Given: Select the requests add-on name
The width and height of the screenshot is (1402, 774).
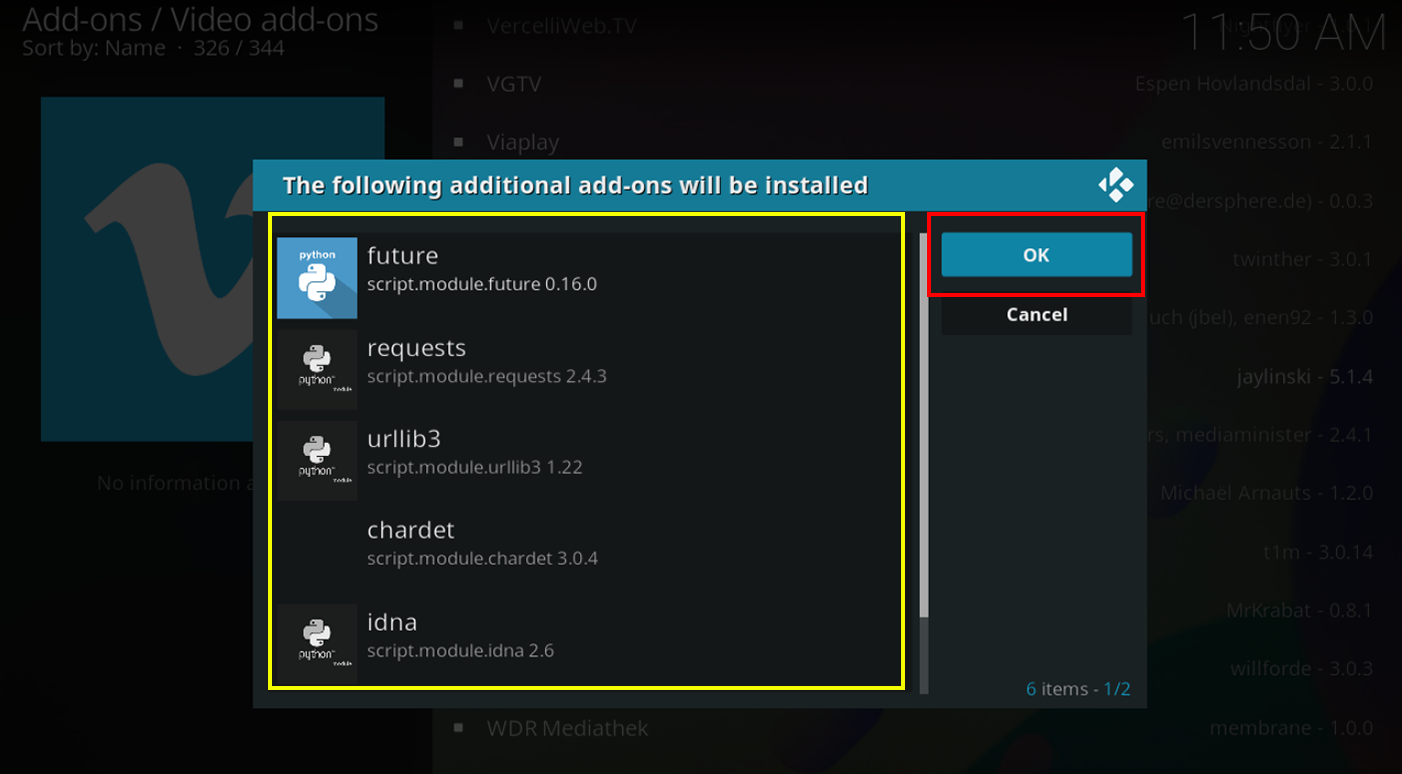Looking at the screenshot, I should click(x=417, y=348).
